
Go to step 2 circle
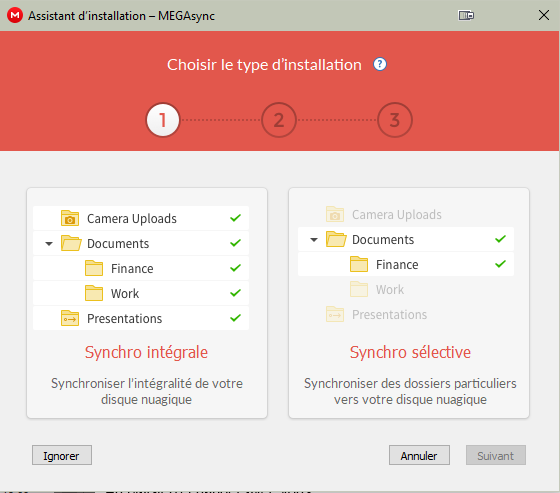point(279,120)
